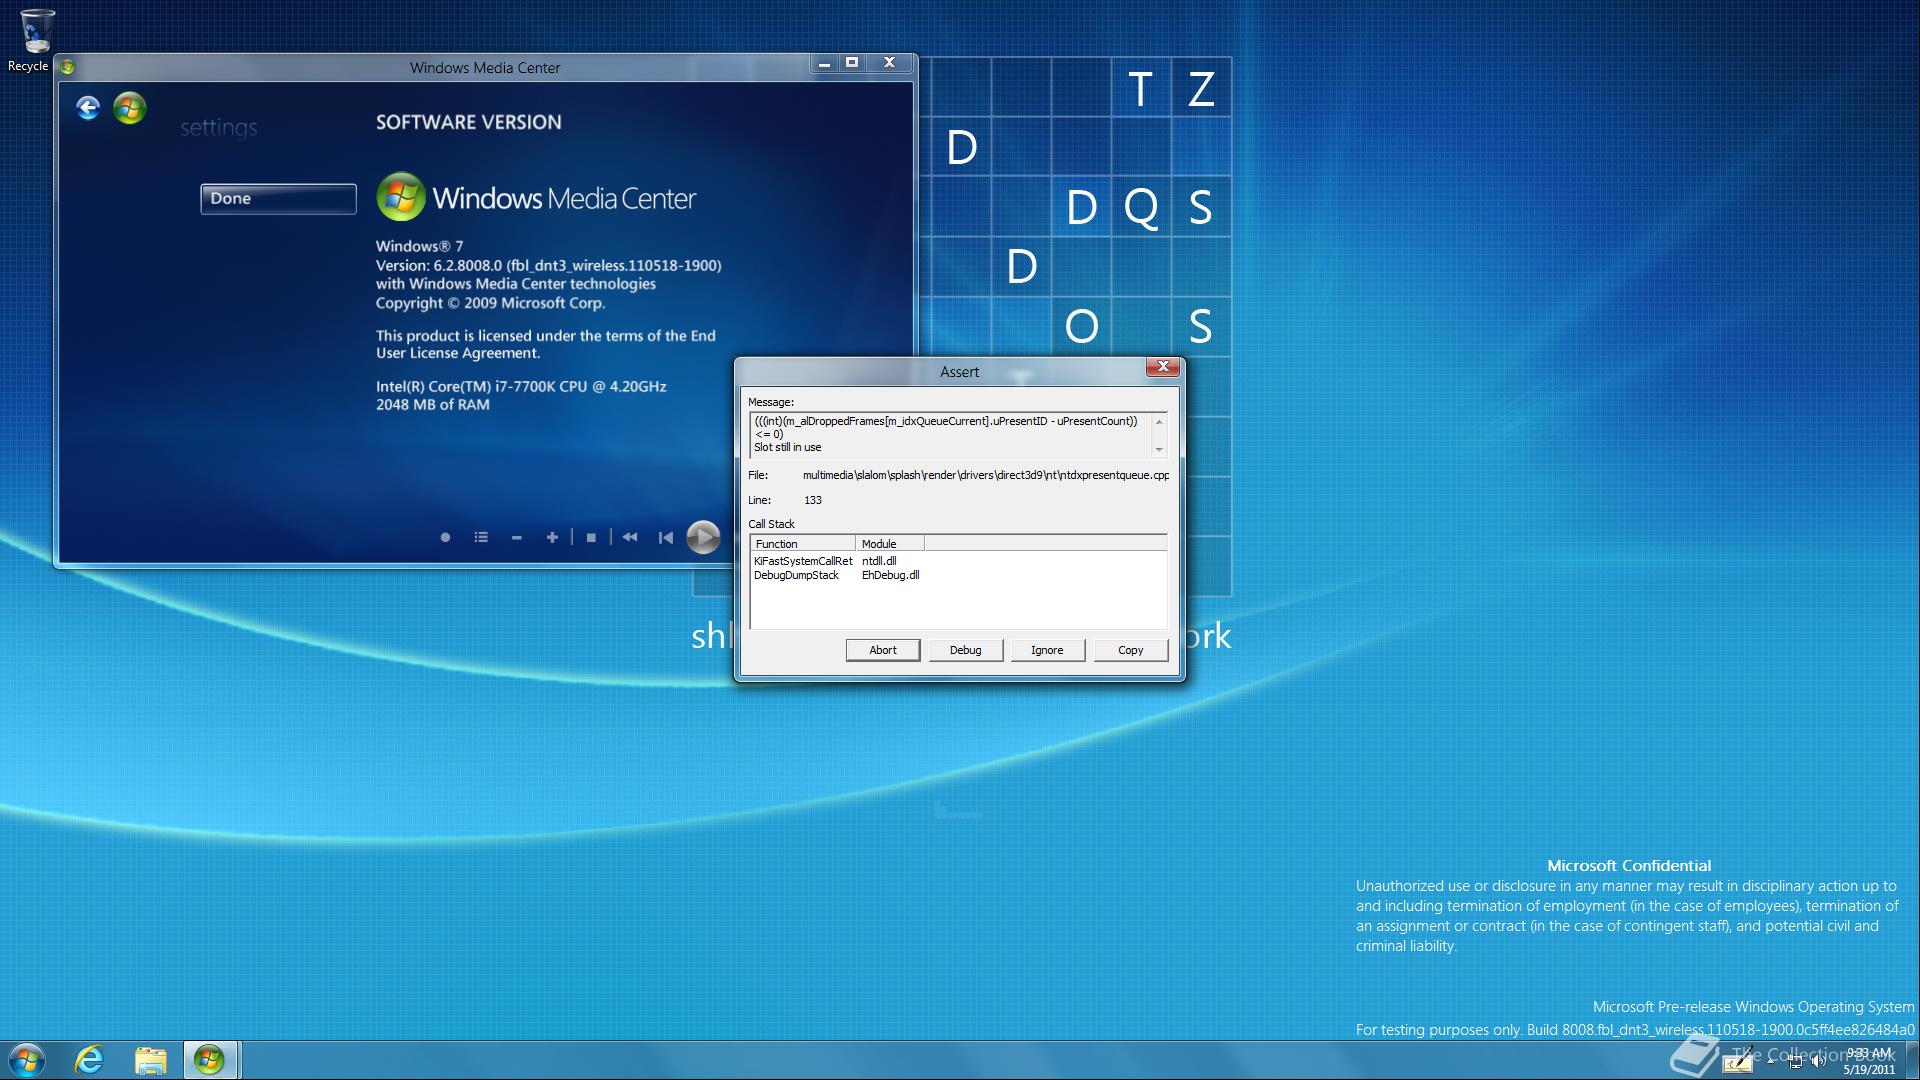Copy the assert details
Viewport: 1920px width, 1080px height.
tap(1130, 650)
